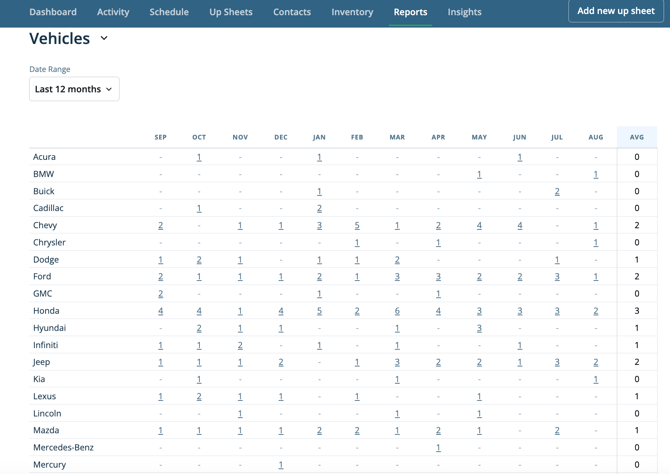The width and height of the screenshot is (670, 474).
Task: Open Chrysler's April count link
Action: click(x=438, y=243)
